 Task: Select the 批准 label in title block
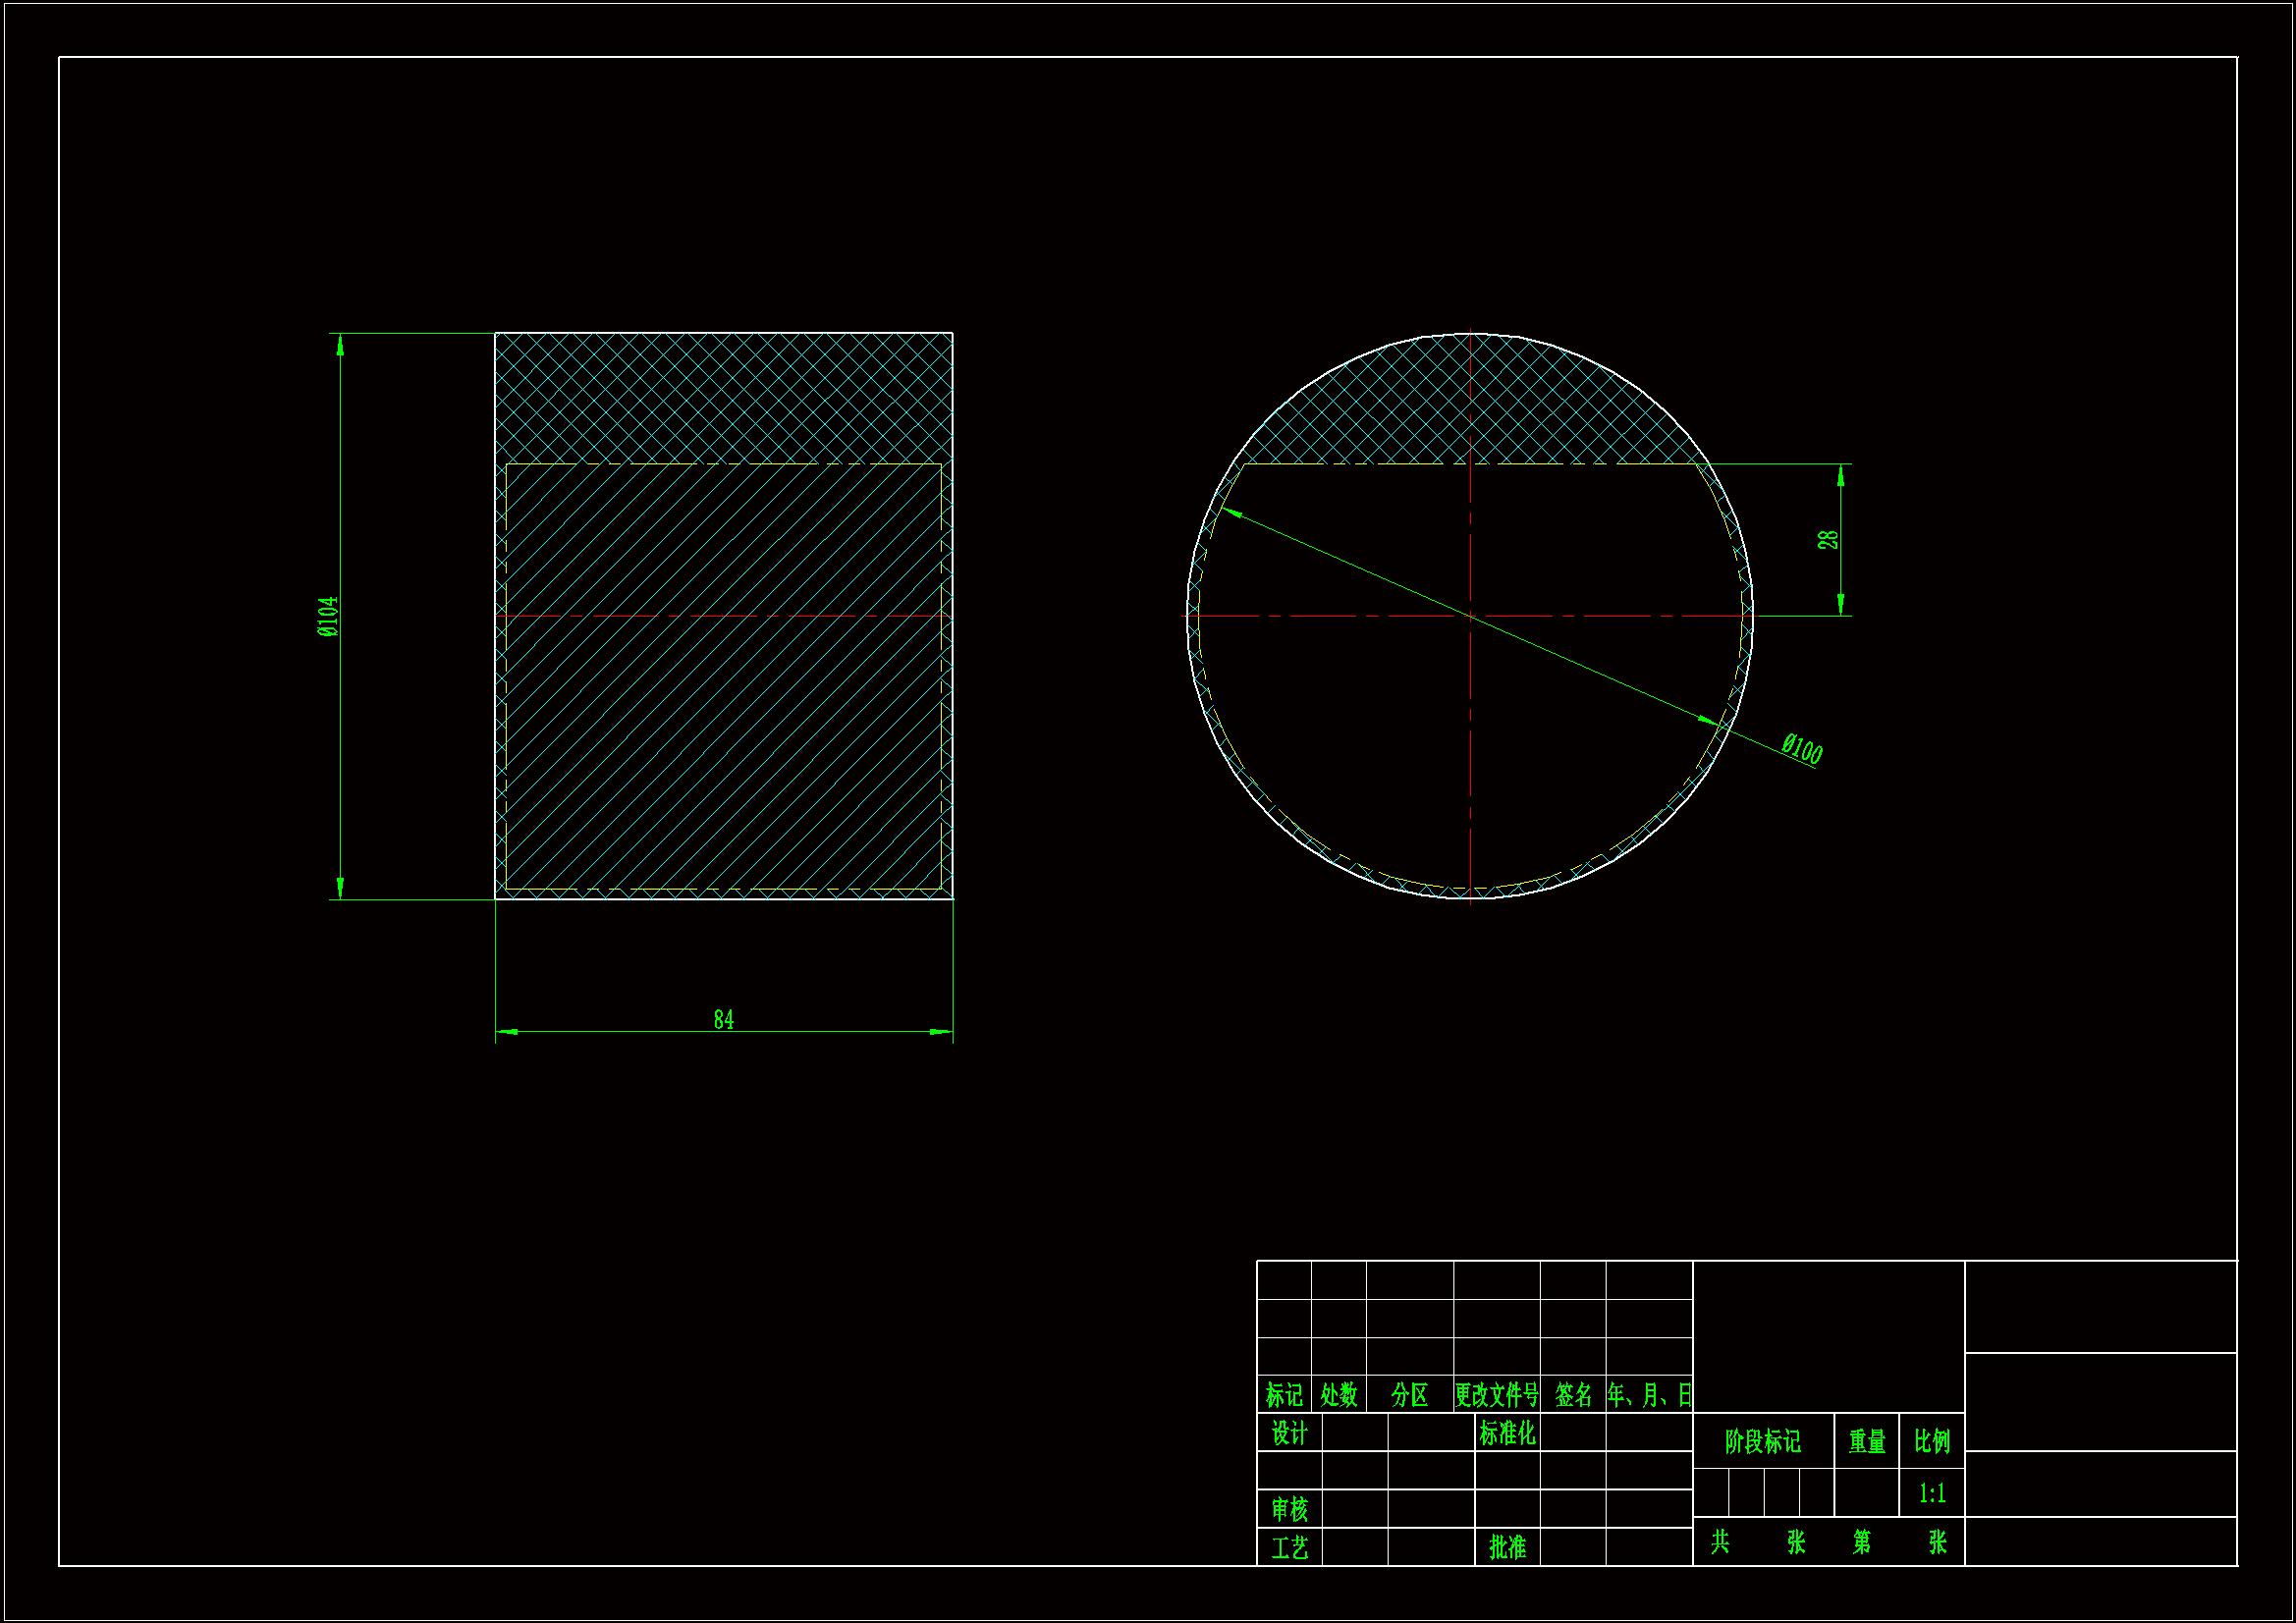(x=1507, y=1547)
